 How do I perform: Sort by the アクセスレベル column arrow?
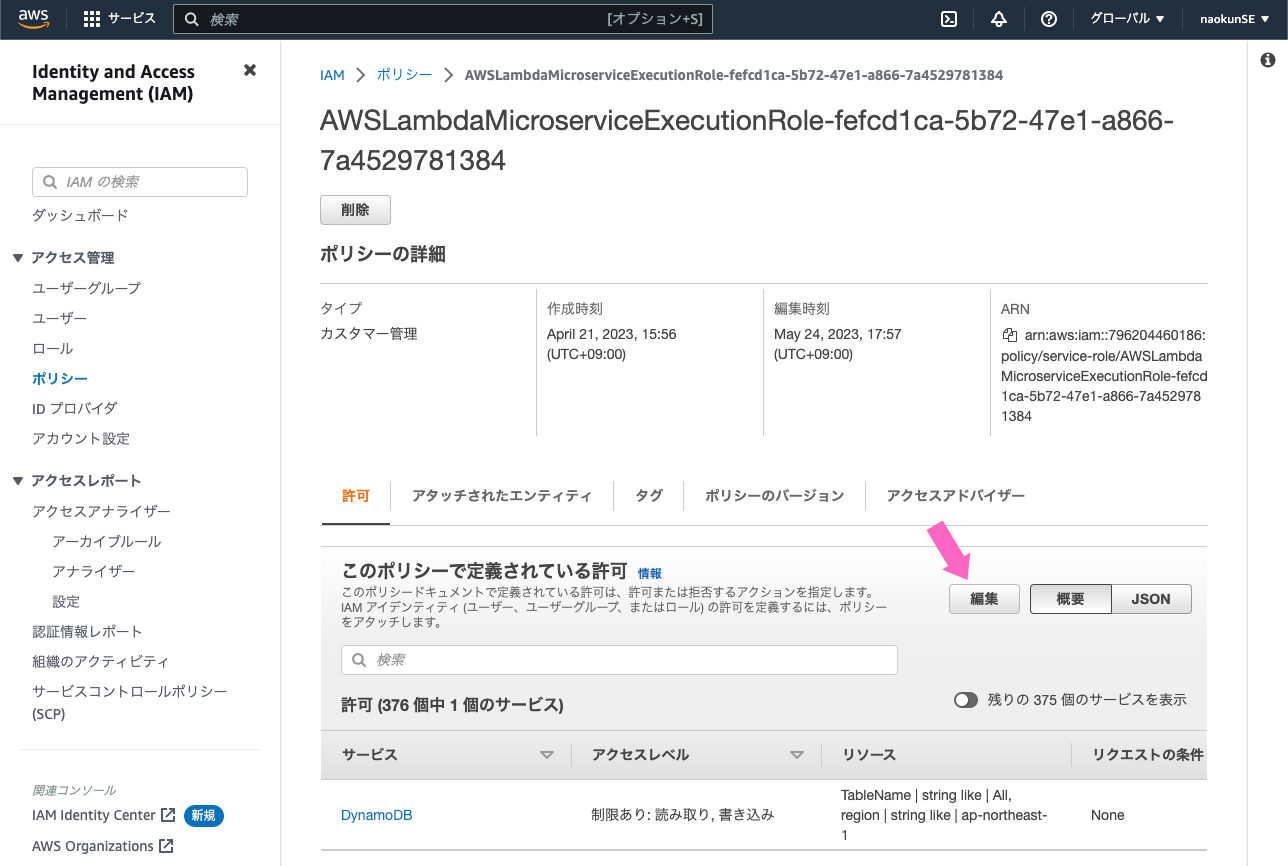click(x=797, y=755)
